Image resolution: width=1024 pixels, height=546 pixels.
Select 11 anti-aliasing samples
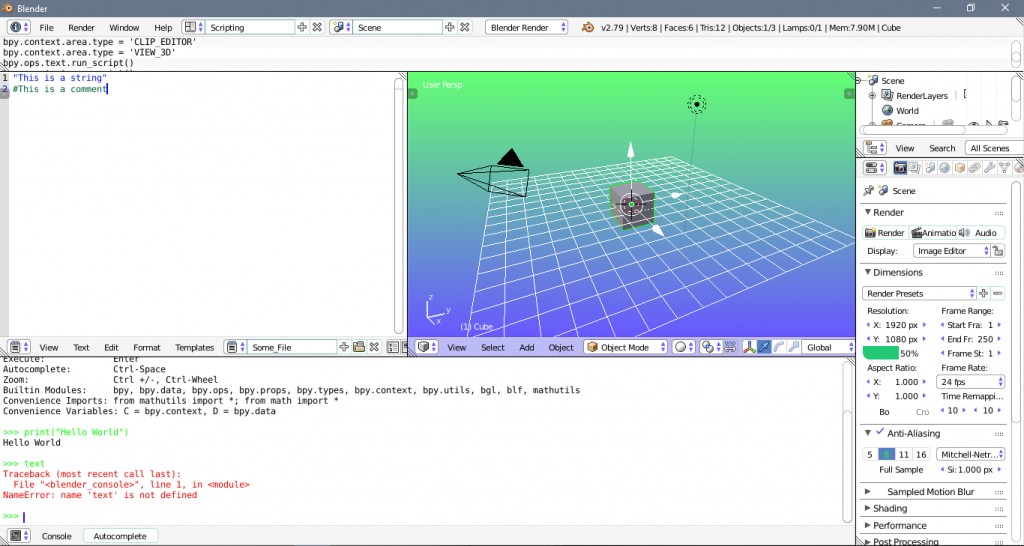[x=903, y=454]
